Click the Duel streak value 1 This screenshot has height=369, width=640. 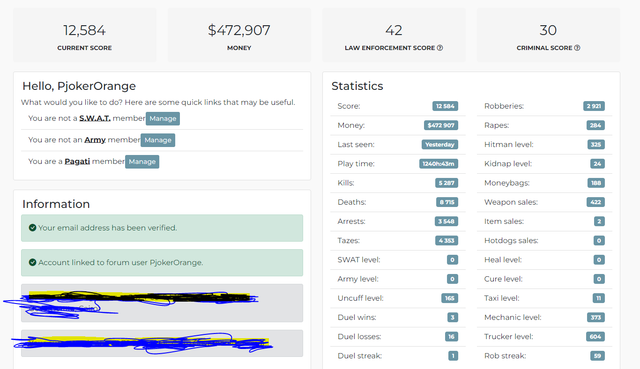pyautogui.click(x=453, y=356)
